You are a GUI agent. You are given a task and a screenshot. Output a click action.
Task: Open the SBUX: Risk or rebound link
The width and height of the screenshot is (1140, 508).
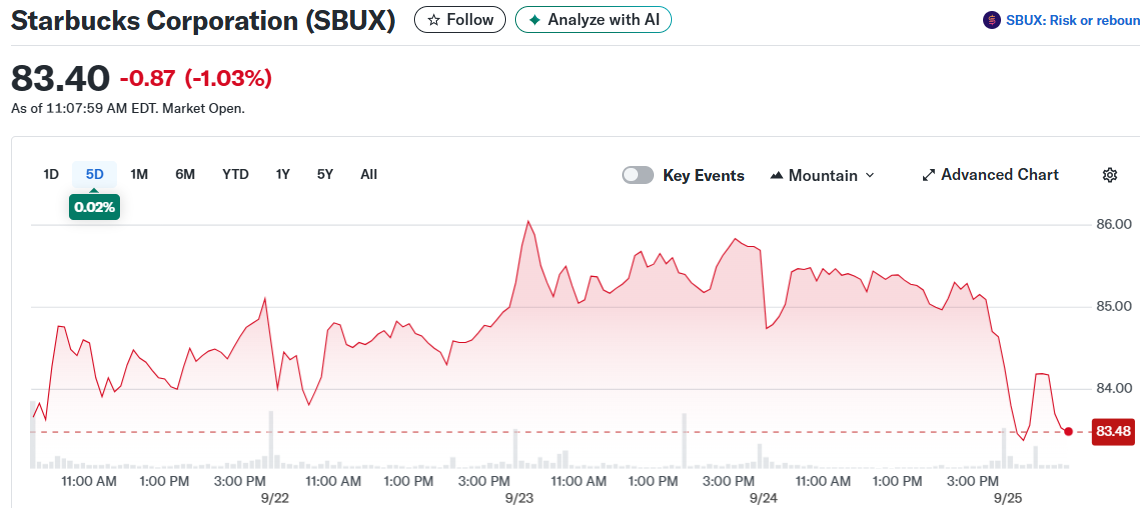(1072, 20)
